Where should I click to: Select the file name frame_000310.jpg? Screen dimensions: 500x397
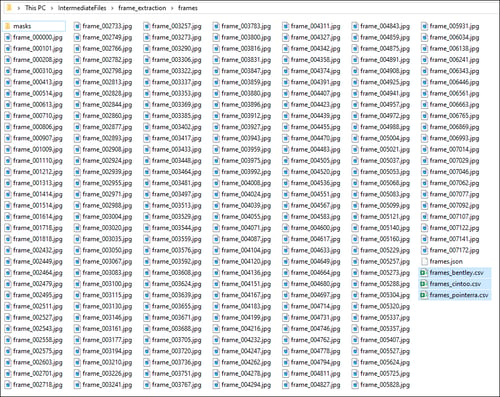(38, 71)
